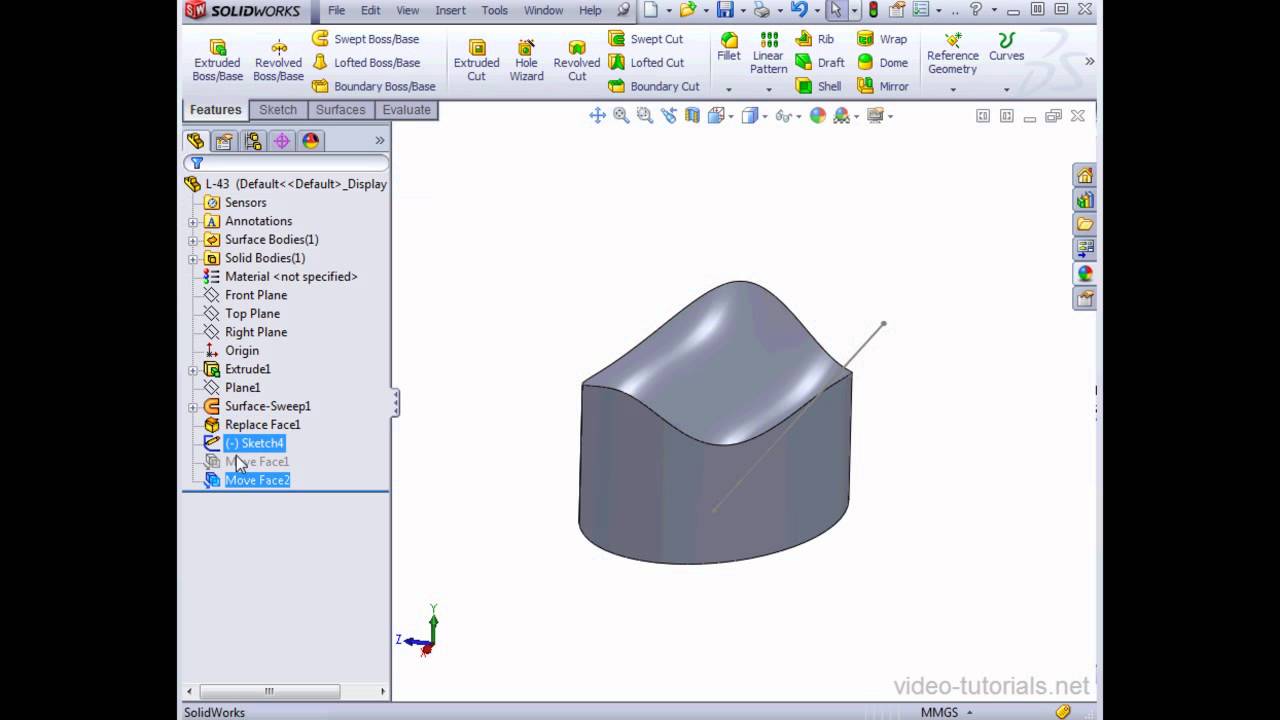Open DisplayManager tab icon
The image size is (1280, 720).
(311, 141)
